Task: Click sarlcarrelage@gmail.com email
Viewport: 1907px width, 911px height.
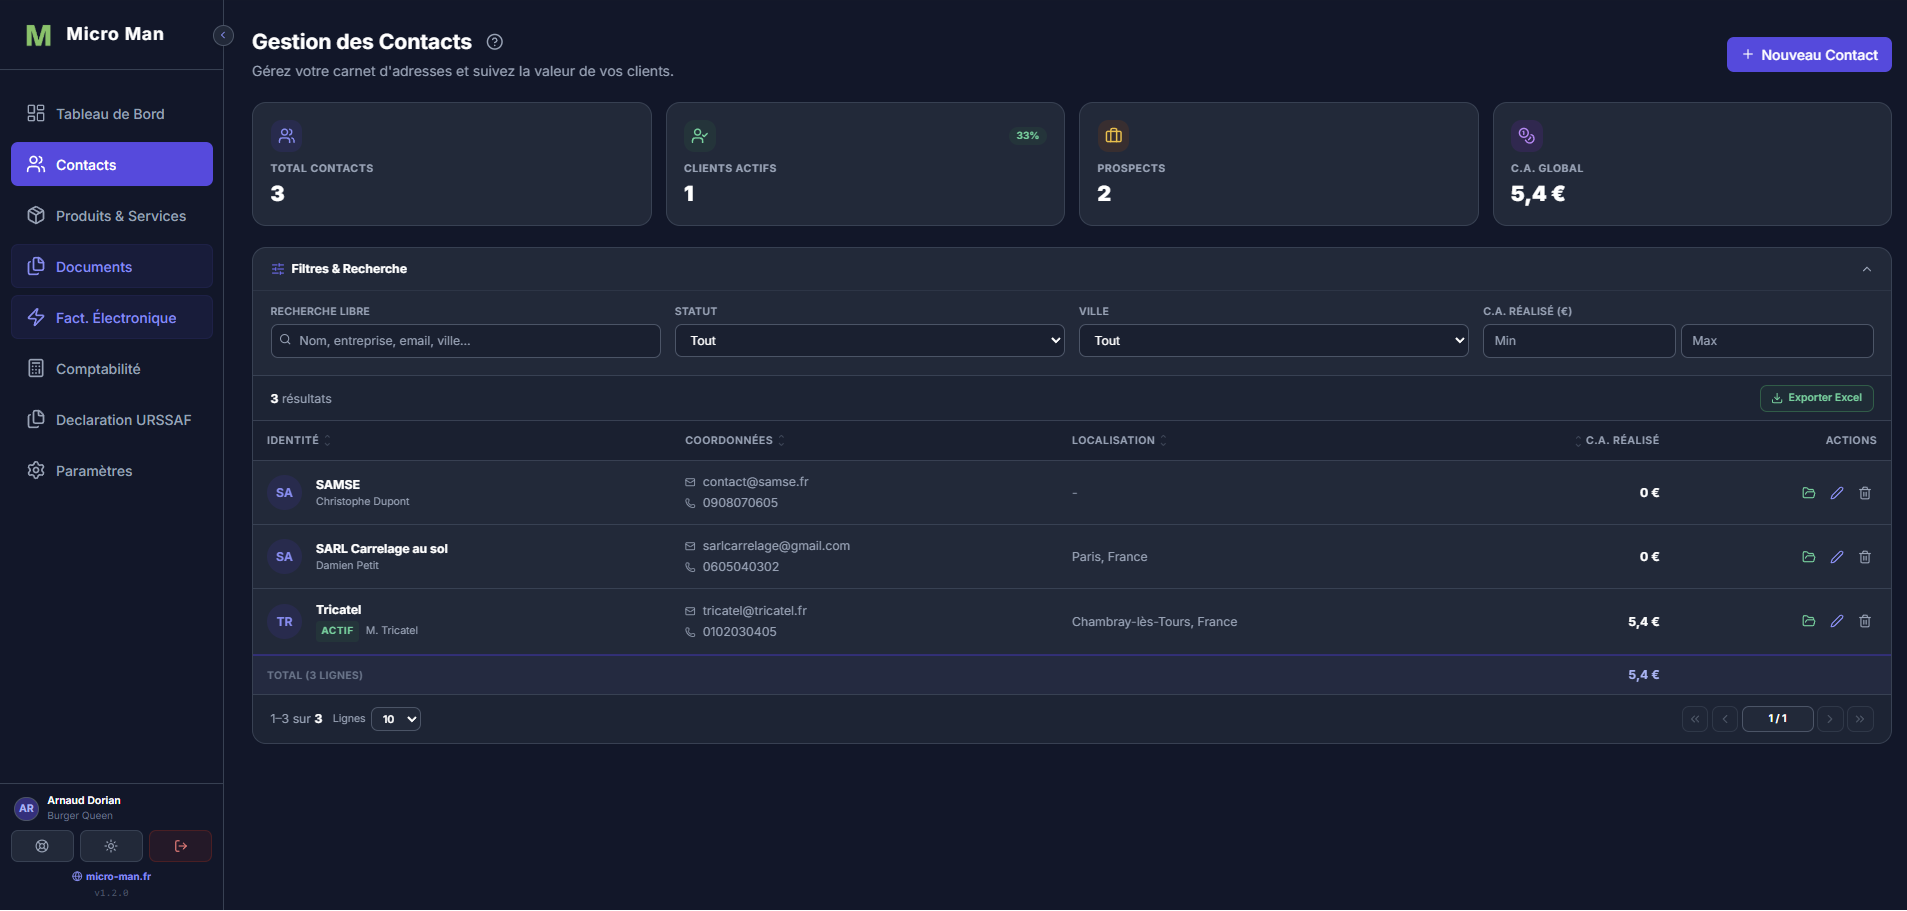Action: [776, 546]
